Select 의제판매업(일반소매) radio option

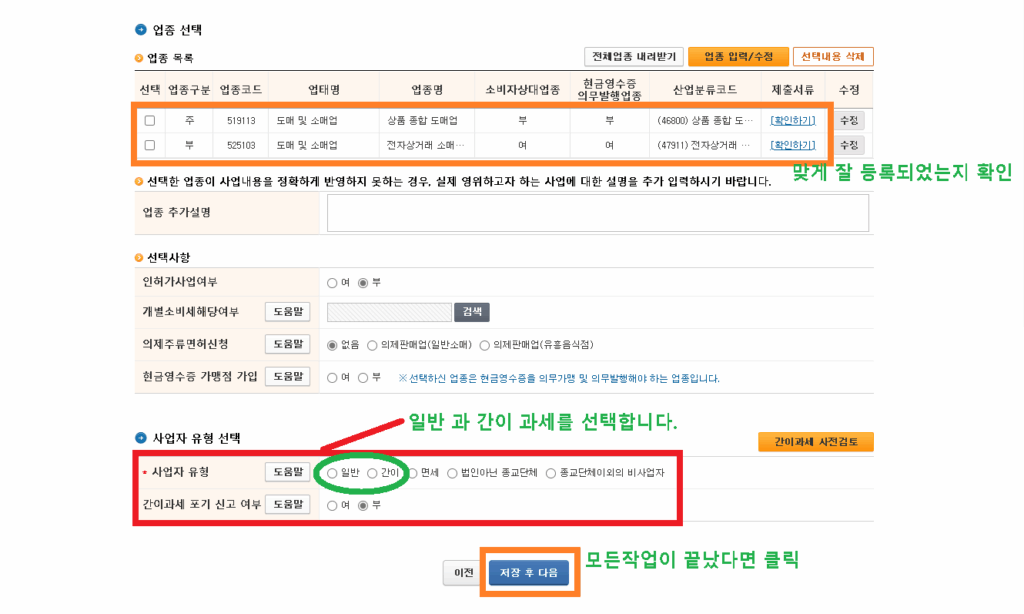coord(373,345)
